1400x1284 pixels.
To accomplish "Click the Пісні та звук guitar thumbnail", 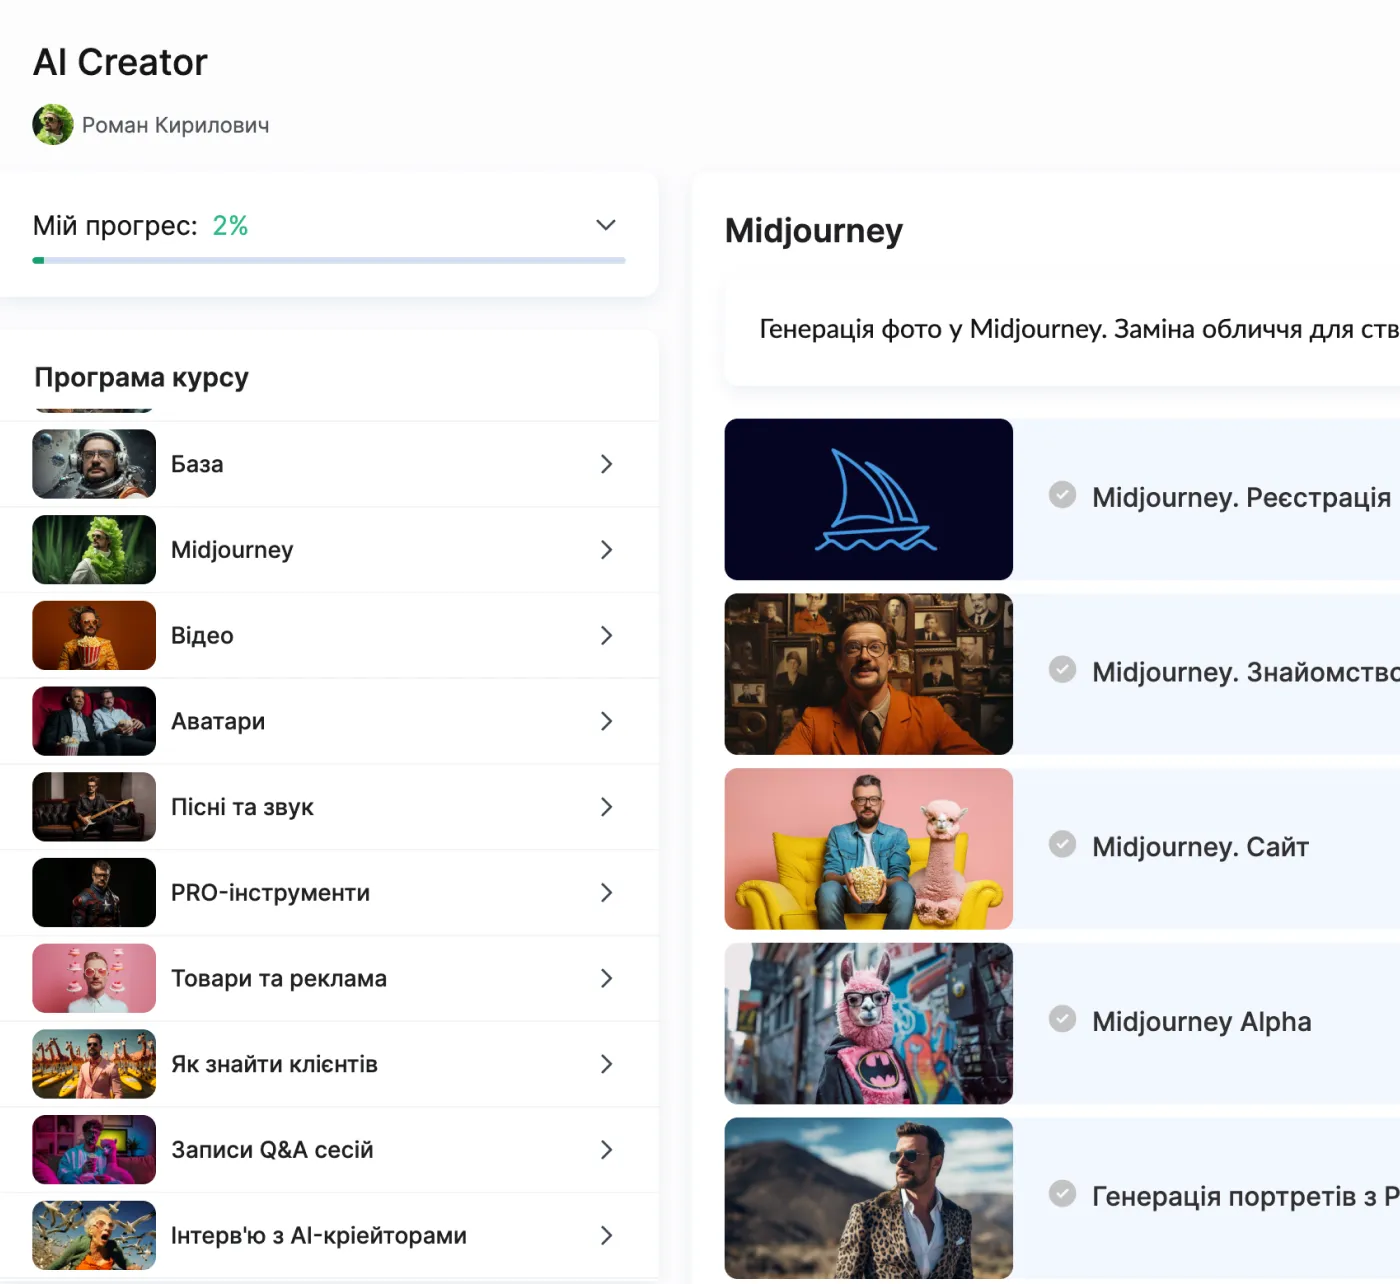I will 94,807.
